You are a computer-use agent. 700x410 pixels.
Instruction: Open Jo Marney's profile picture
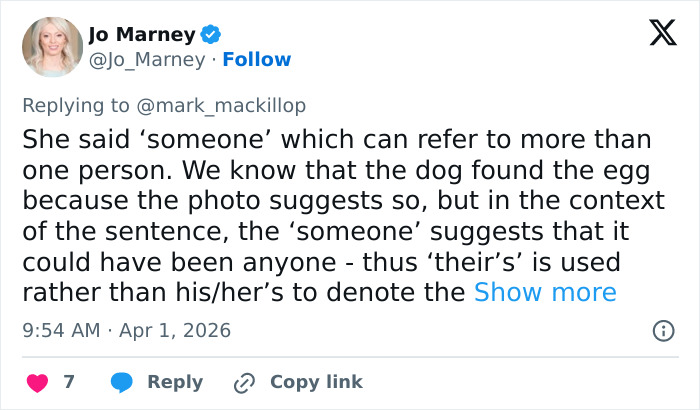coord(51,47)
